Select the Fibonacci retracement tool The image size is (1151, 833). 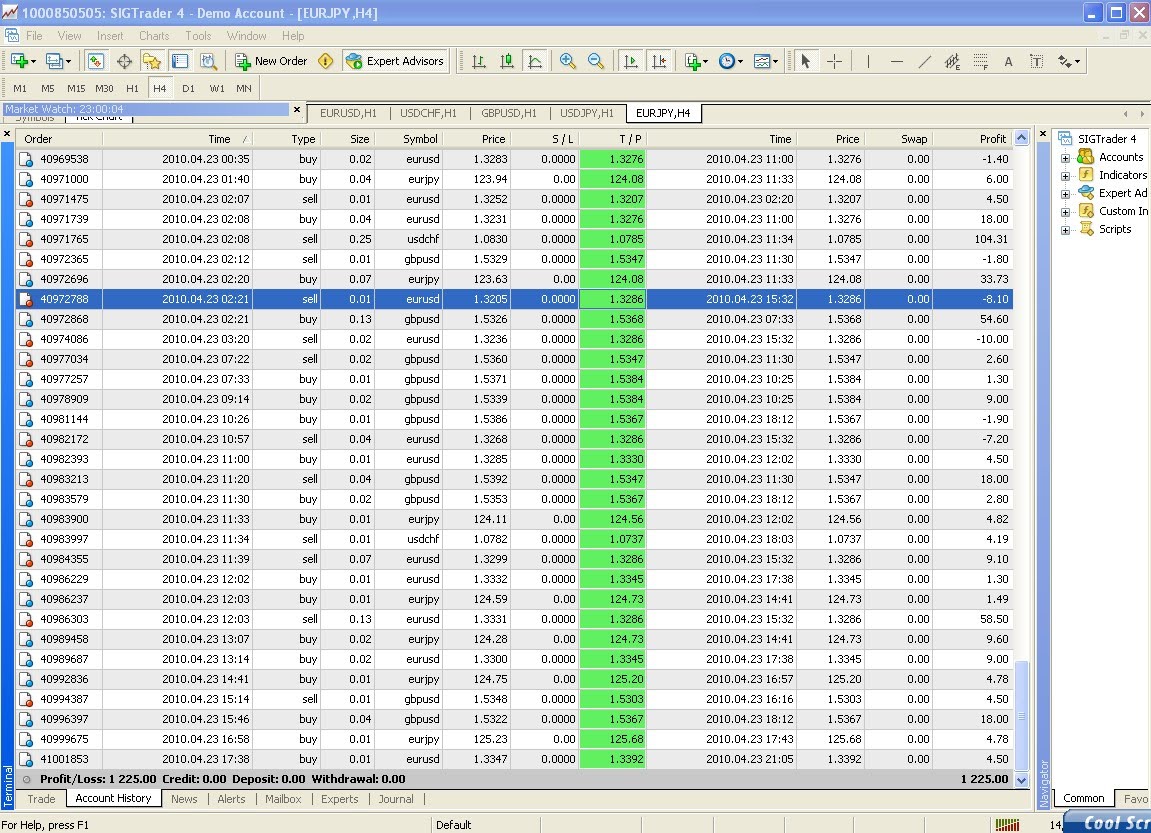(x=981, y=62)
